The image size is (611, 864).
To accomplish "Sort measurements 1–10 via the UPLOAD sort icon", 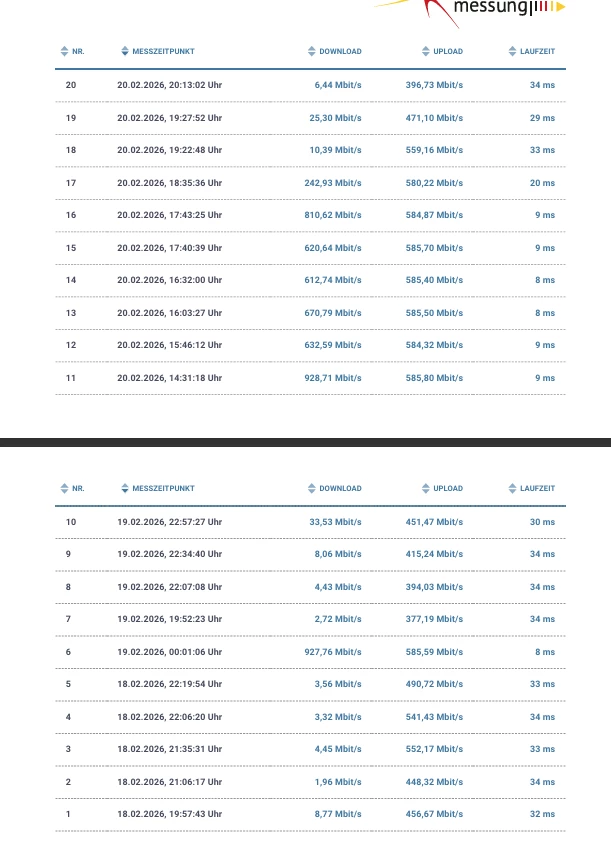I will (425, 488).
